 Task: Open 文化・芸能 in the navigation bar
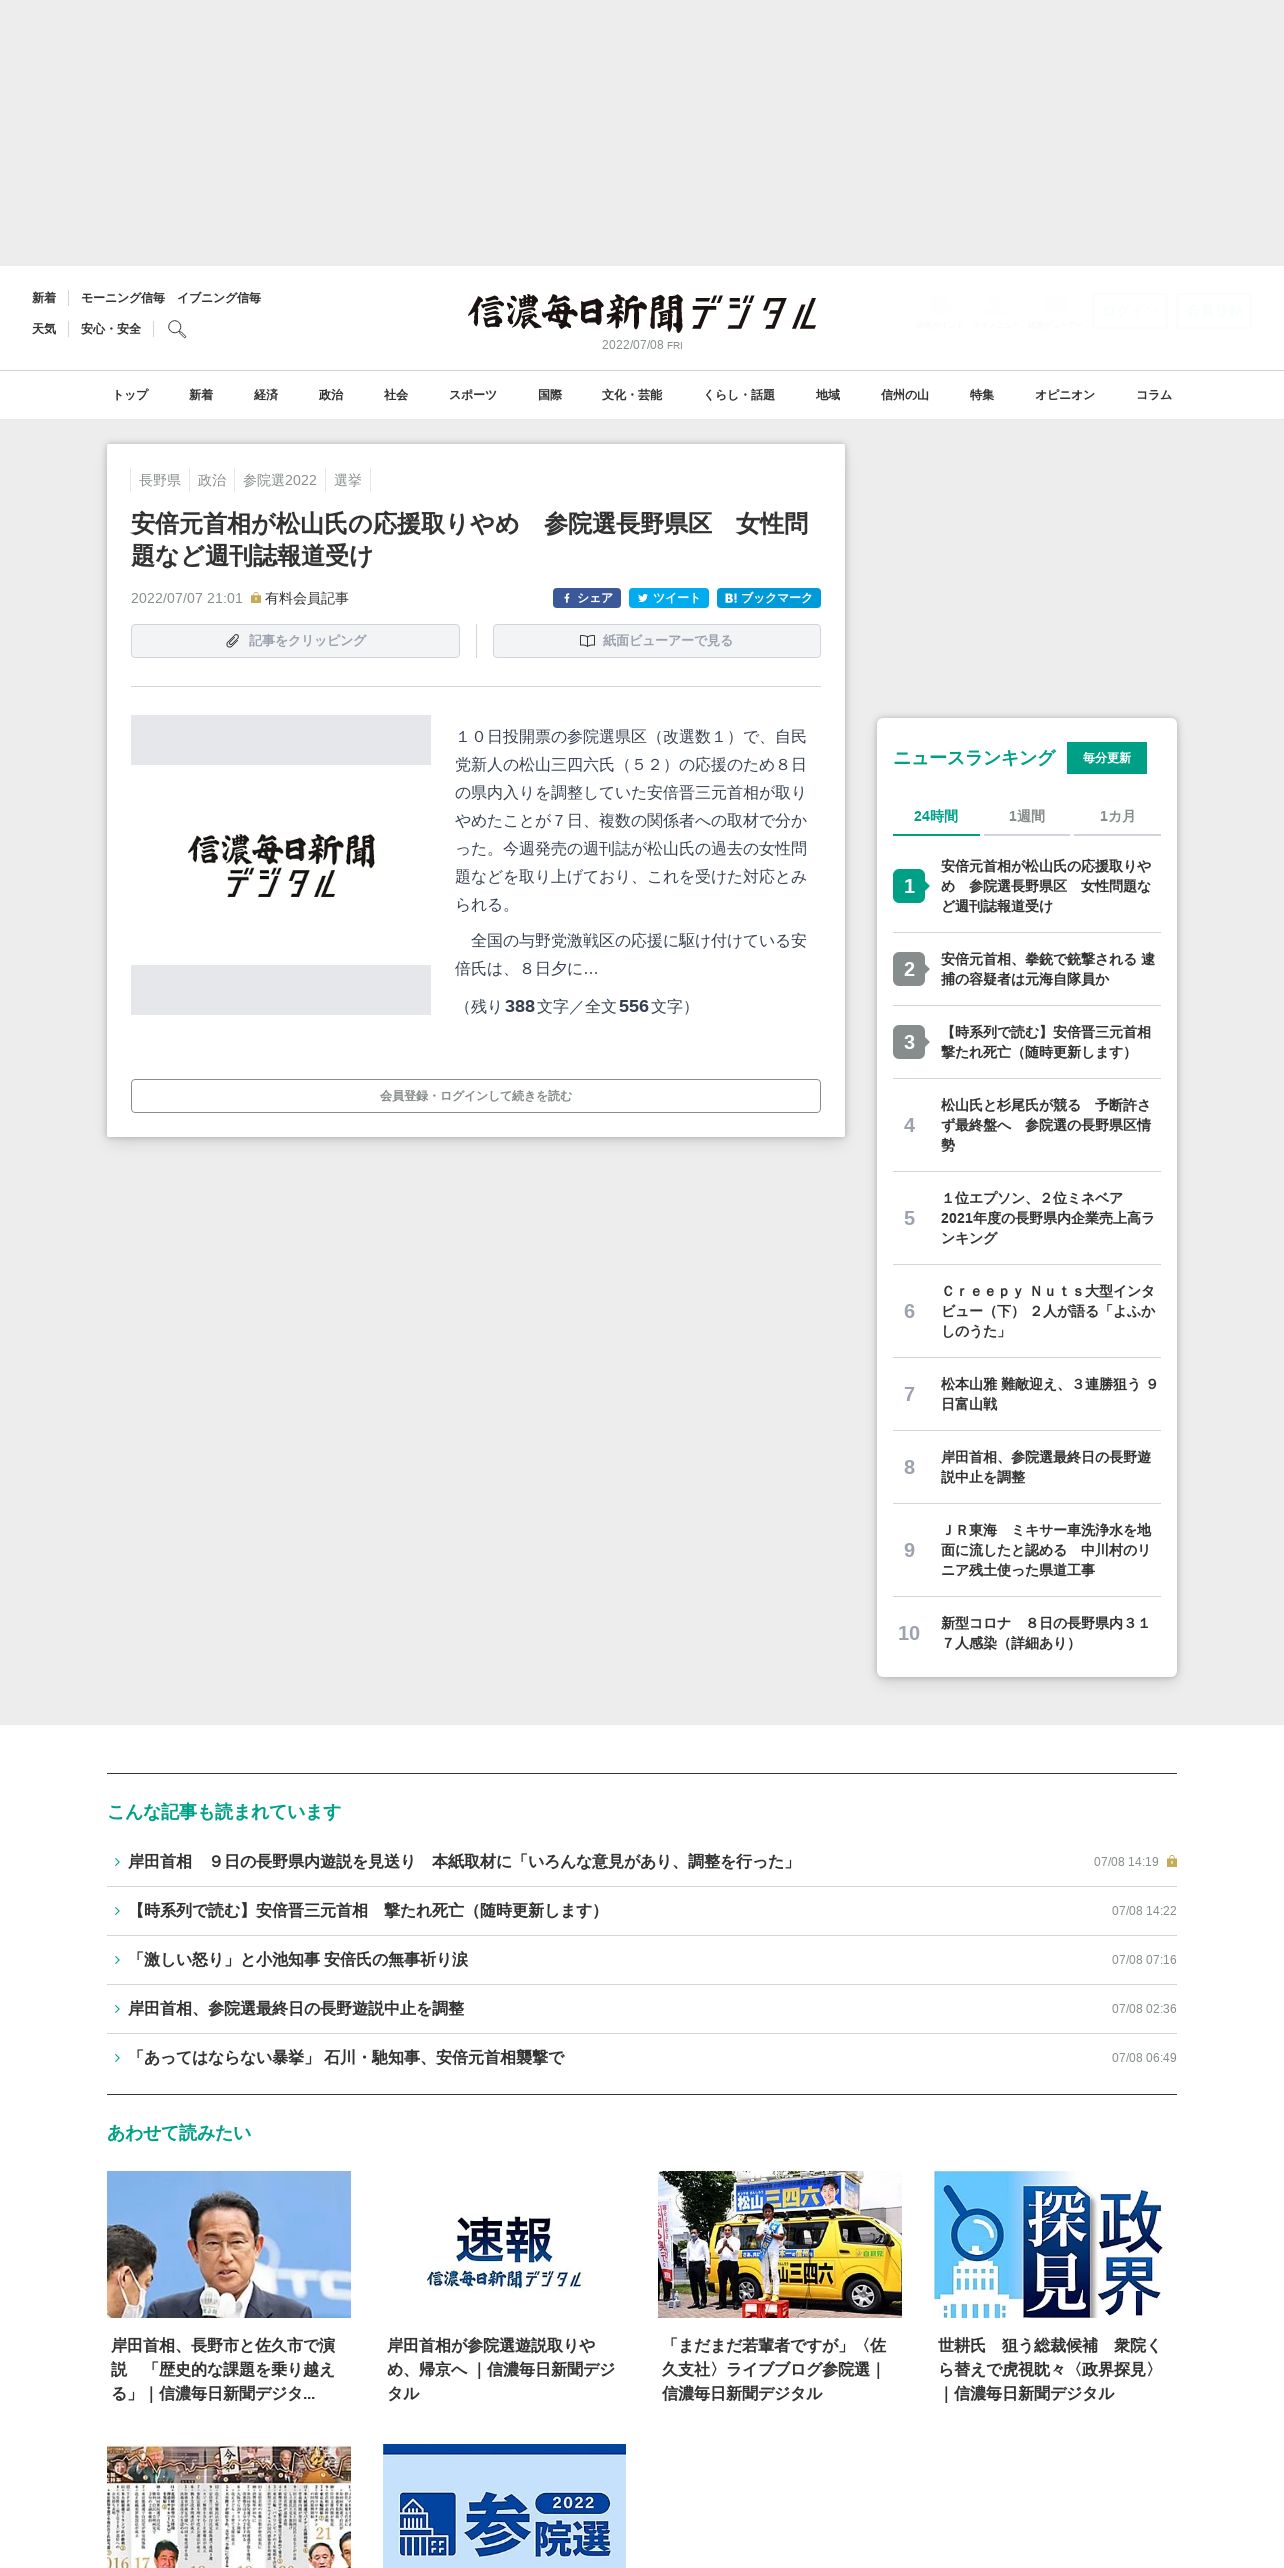pos(632,395)
